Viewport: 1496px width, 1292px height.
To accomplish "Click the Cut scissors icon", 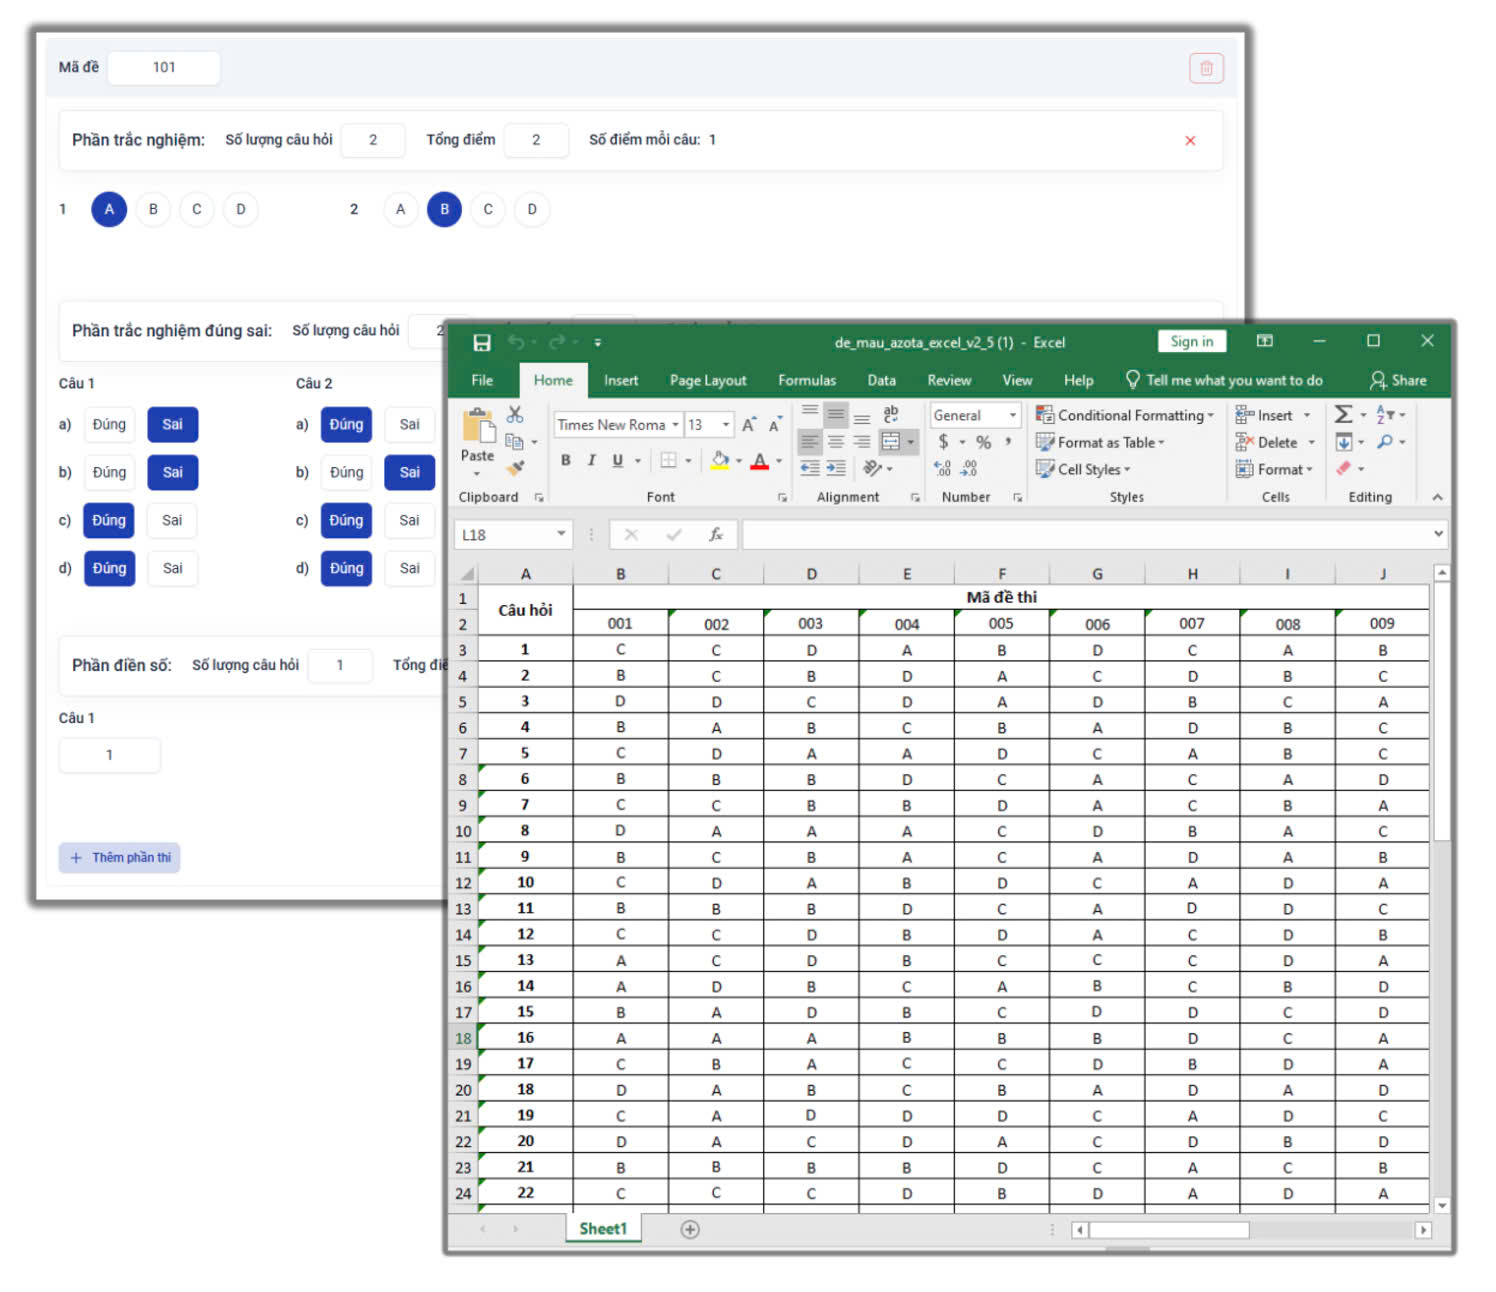I will pos(515,414).
